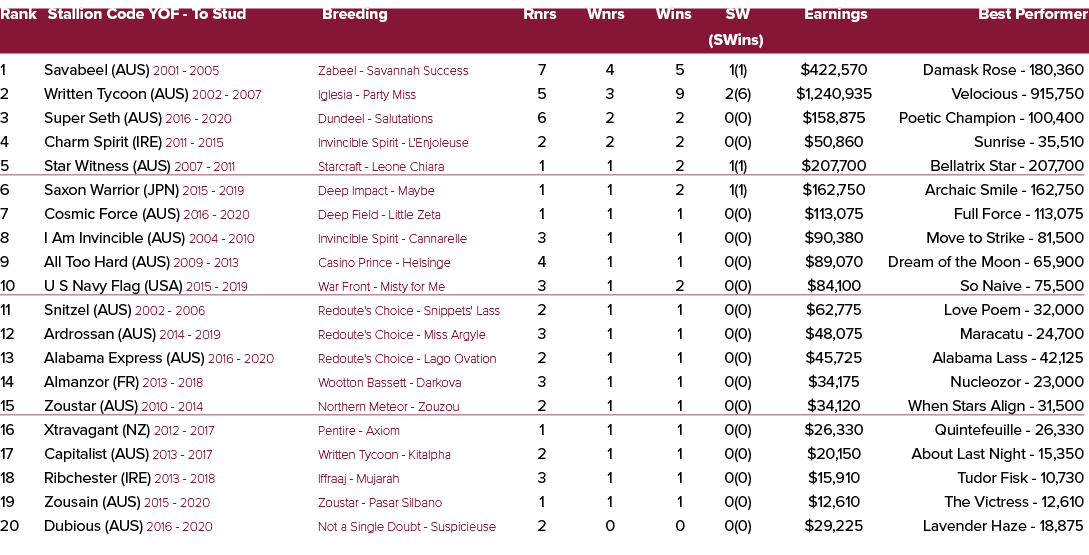Click best performer When Stars Align - 31,500
The height and width of the screenshot is (555, 1089).
click(995, 406)
